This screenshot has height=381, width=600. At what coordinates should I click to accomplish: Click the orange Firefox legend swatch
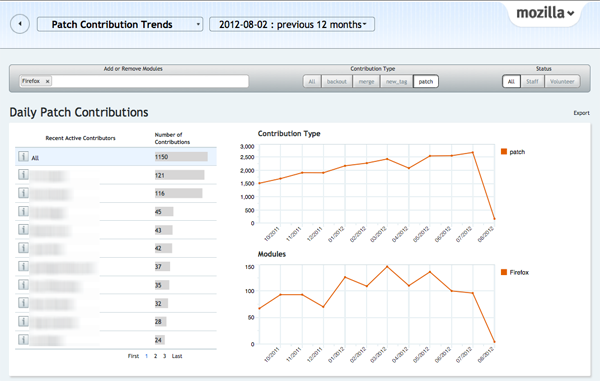[504, 272]
